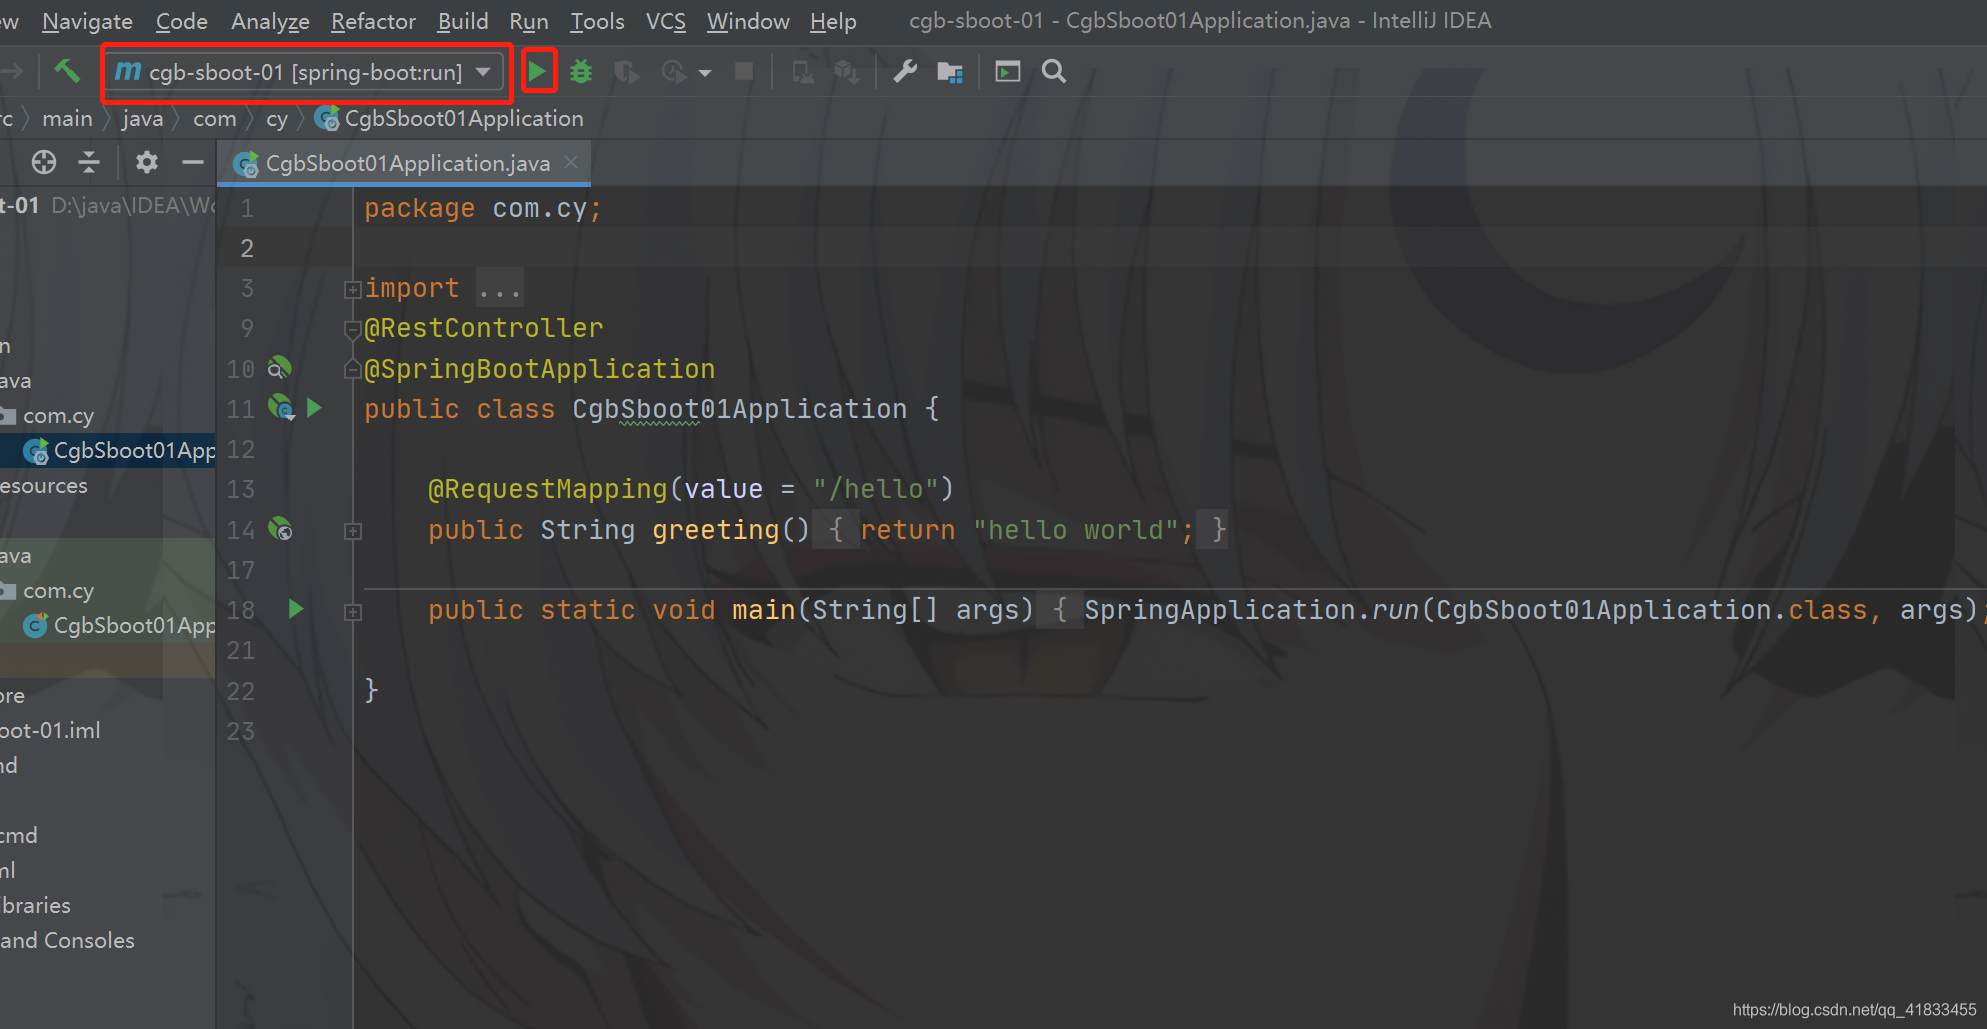
Task: Click the Stop square button
Action: click(x=743, y=71)
